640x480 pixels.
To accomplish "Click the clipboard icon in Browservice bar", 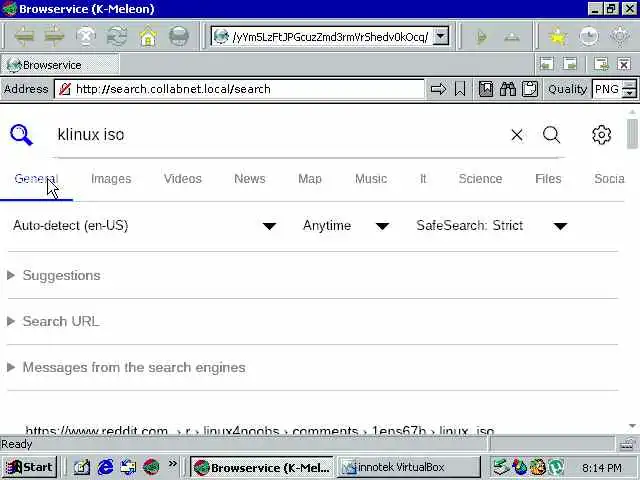I will (530, 89).
